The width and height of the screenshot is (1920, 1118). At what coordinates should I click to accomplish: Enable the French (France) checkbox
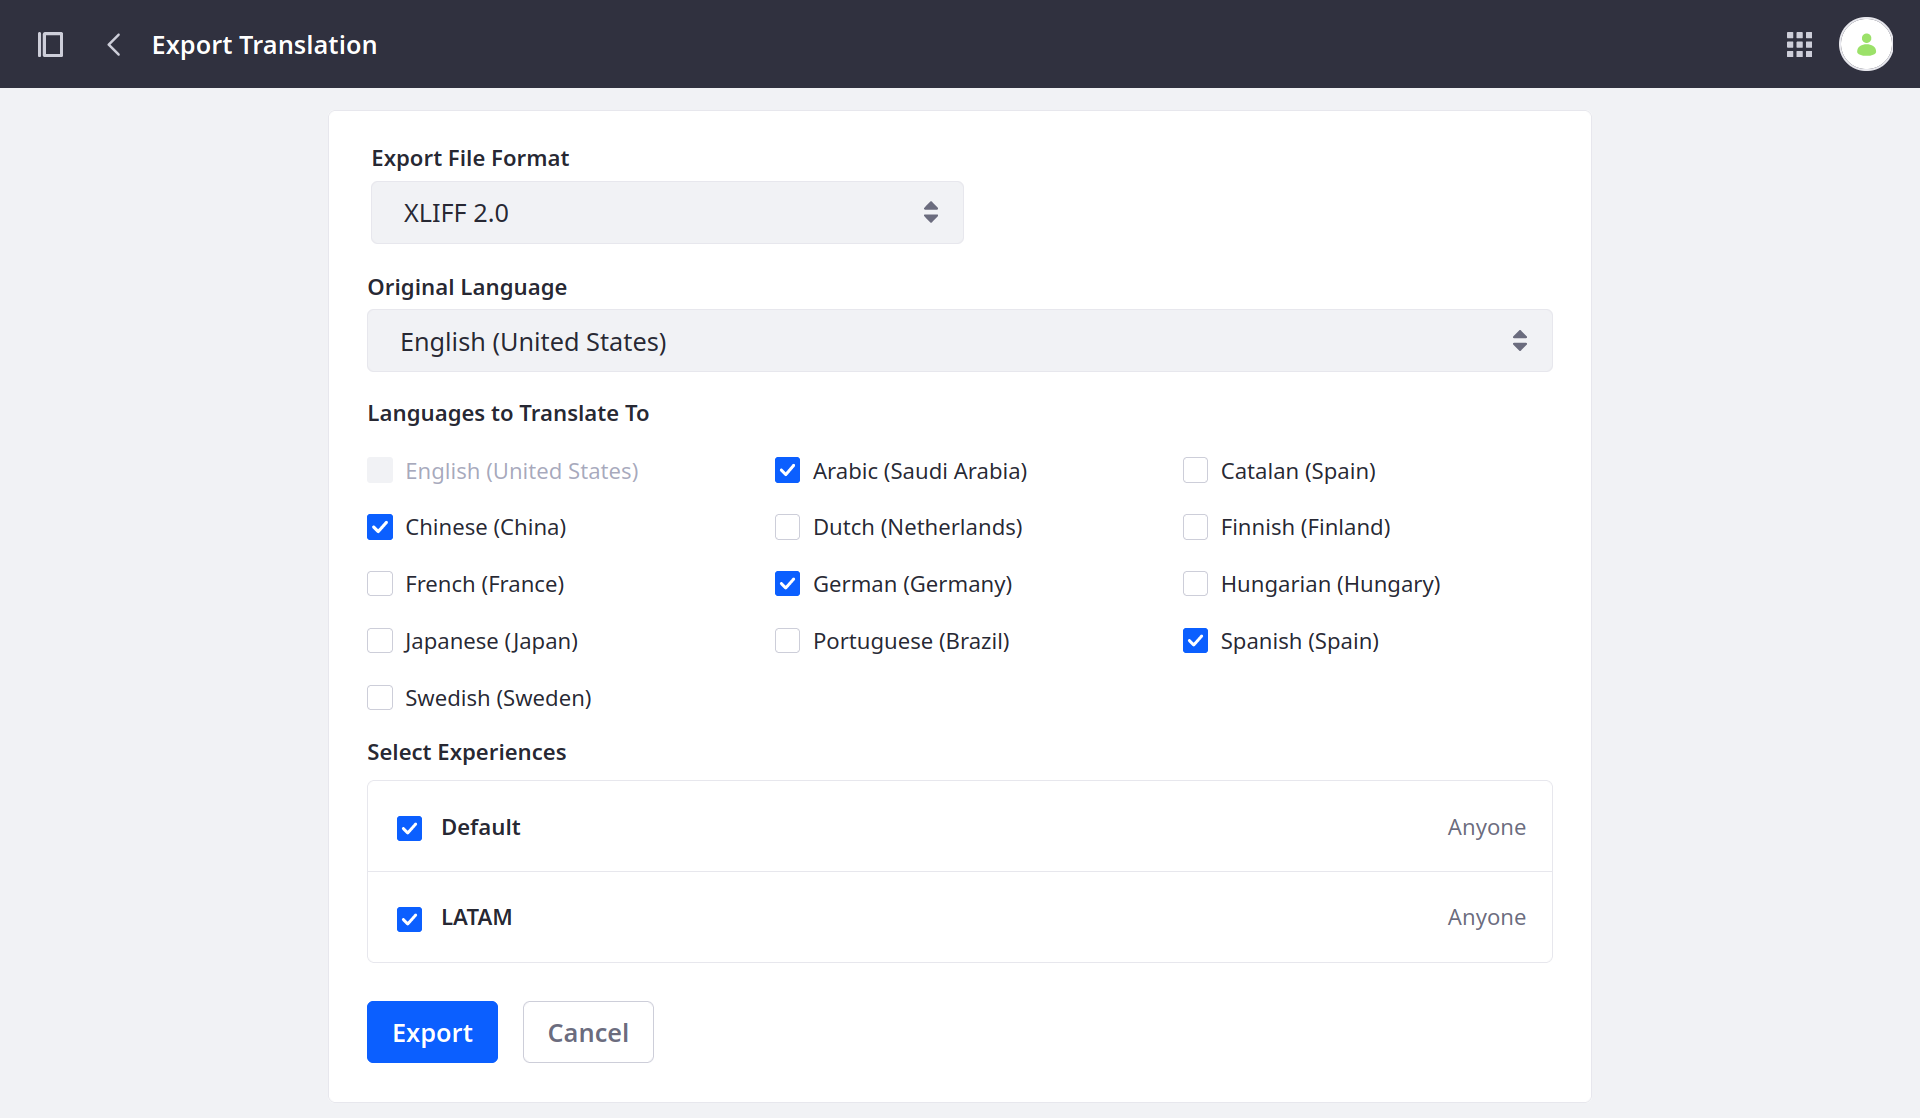[x=381, y=584]
